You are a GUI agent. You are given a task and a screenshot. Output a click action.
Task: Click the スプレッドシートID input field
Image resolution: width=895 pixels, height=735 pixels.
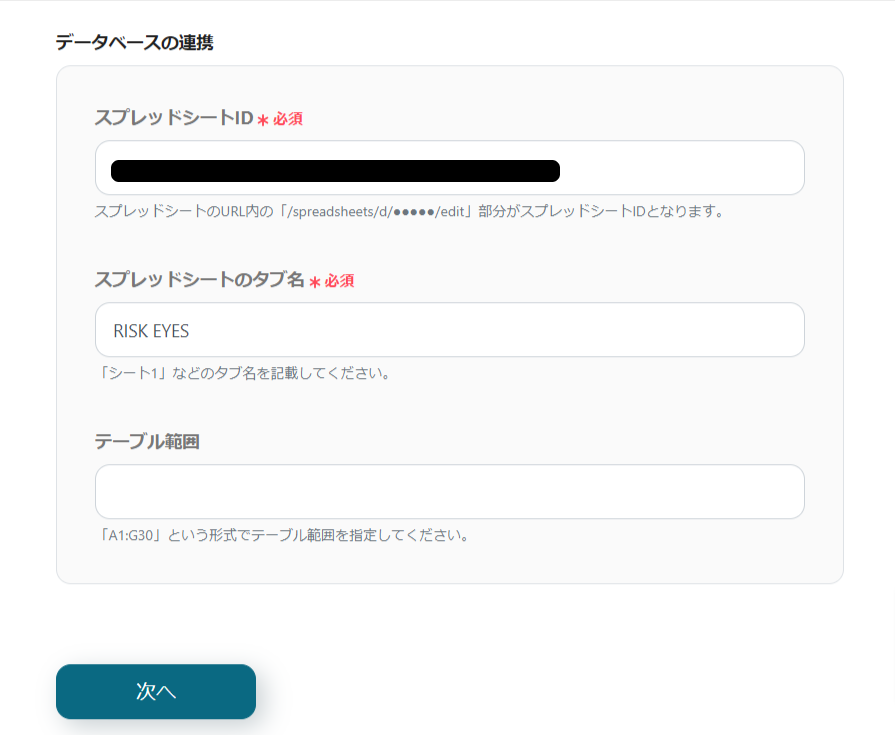pos(680,168)
